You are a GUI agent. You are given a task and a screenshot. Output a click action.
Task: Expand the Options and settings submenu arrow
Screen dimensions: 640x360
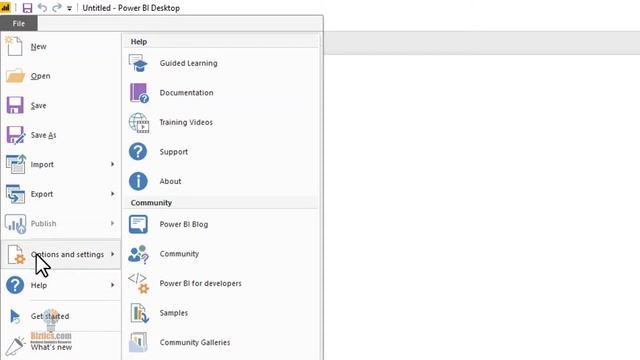112,254
